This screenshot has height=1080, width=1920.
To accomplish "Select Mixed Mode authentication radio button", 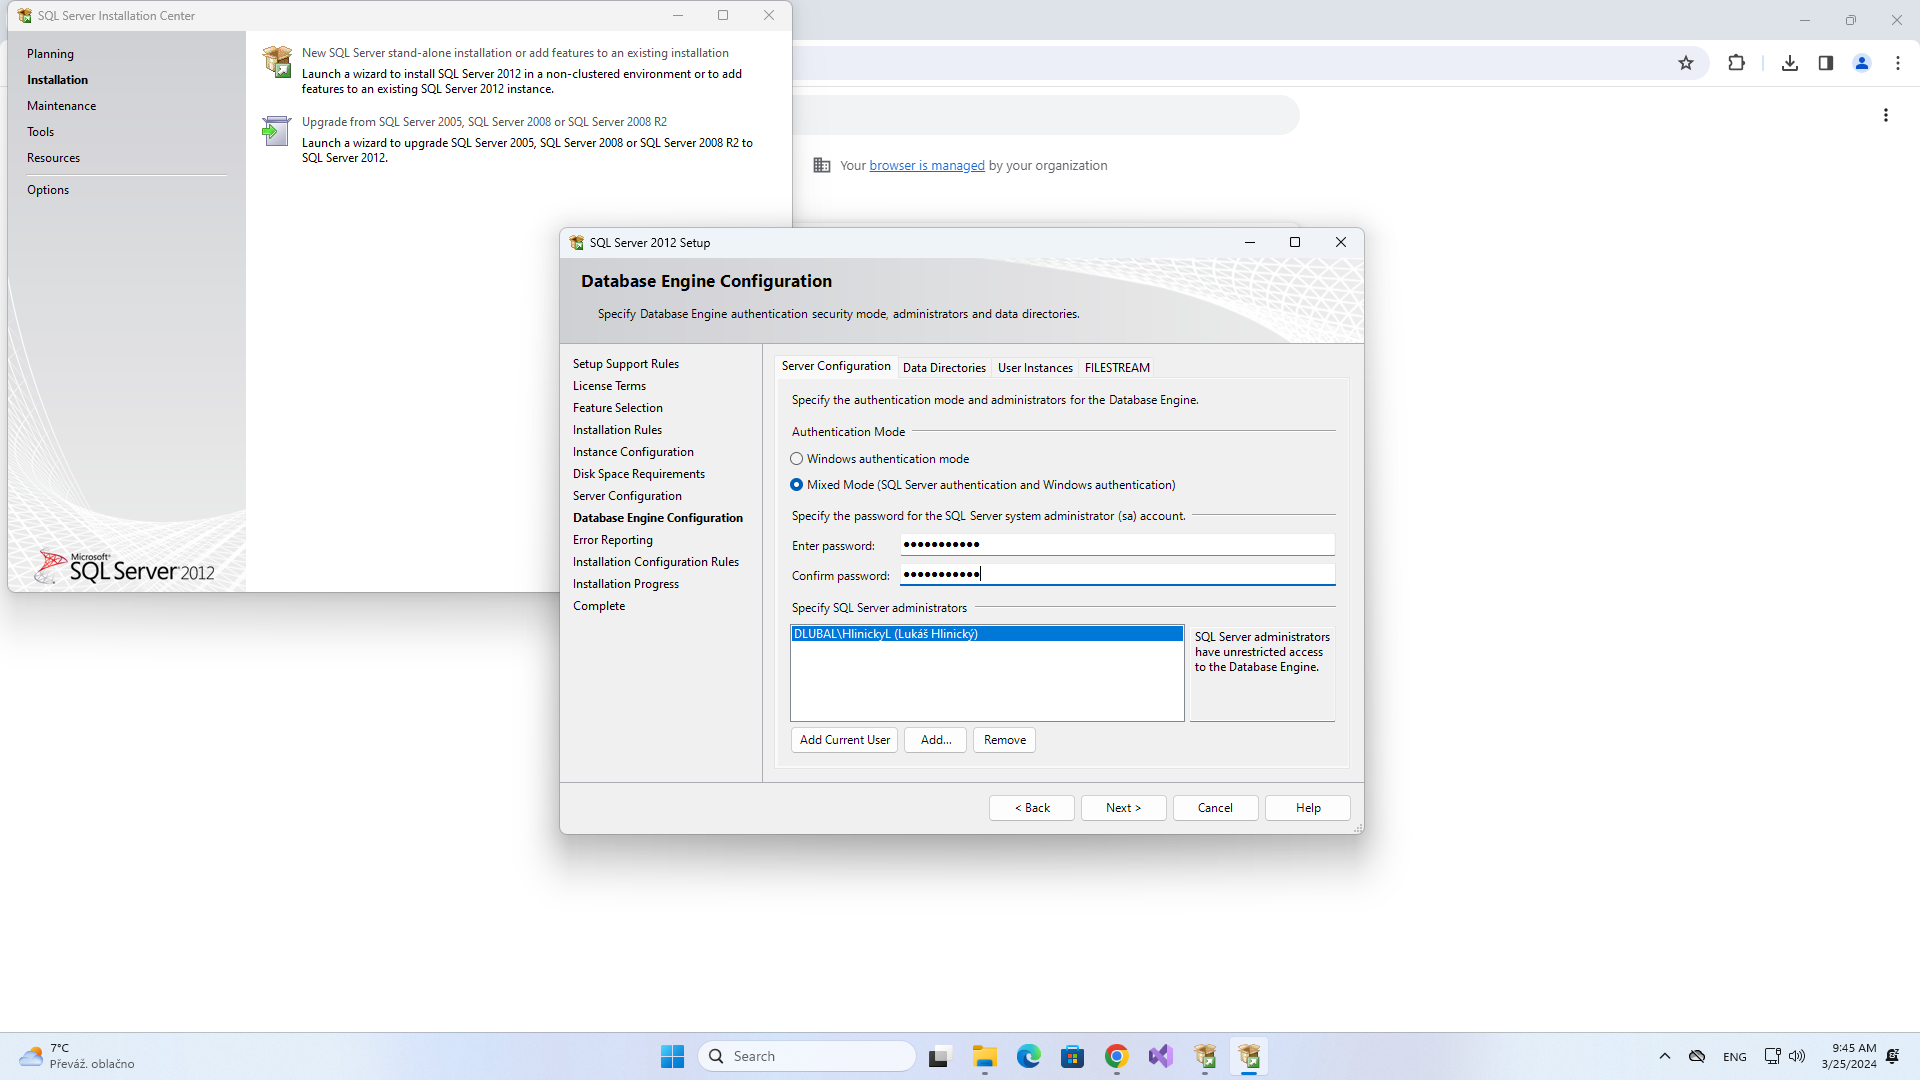I will [796, 484].
